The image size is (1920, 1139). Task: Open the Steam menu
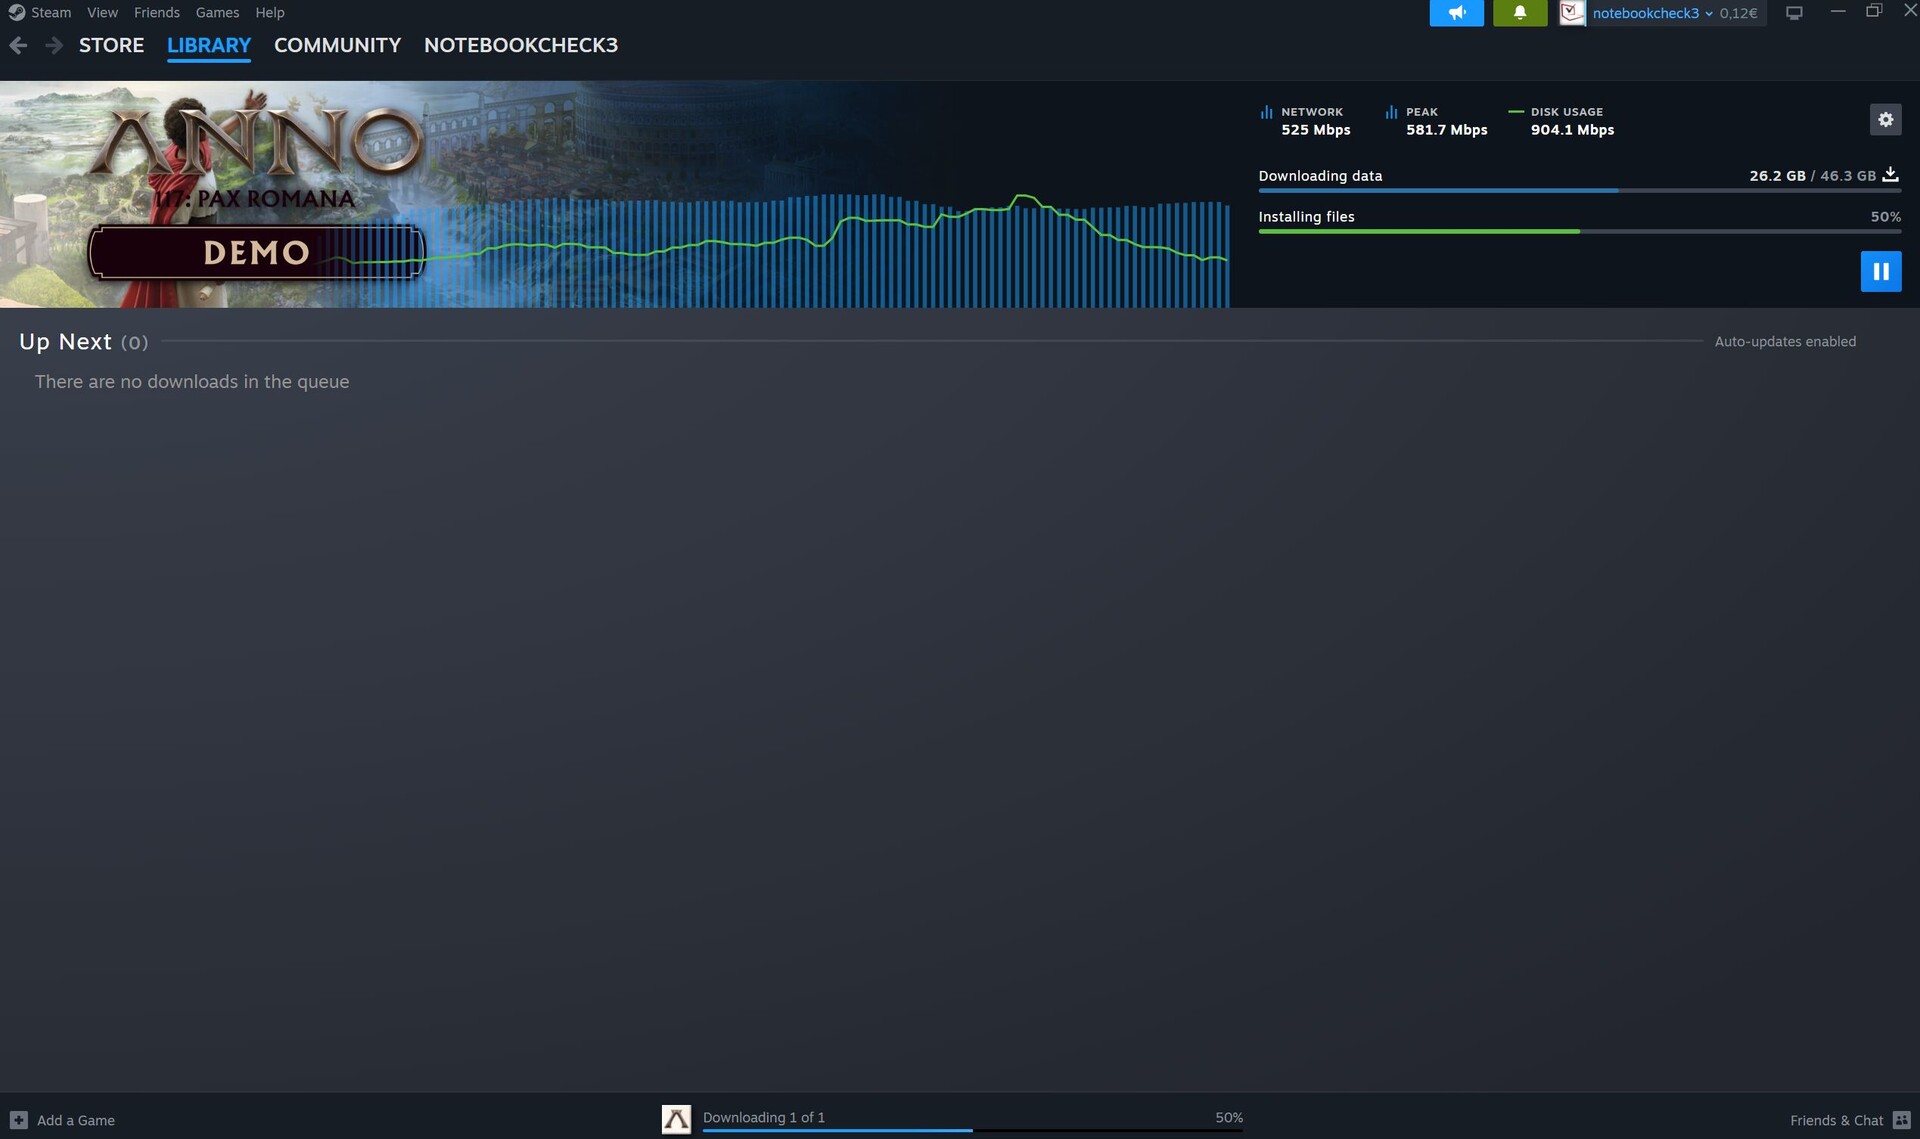pyautogui.click(x=50, y=13)
